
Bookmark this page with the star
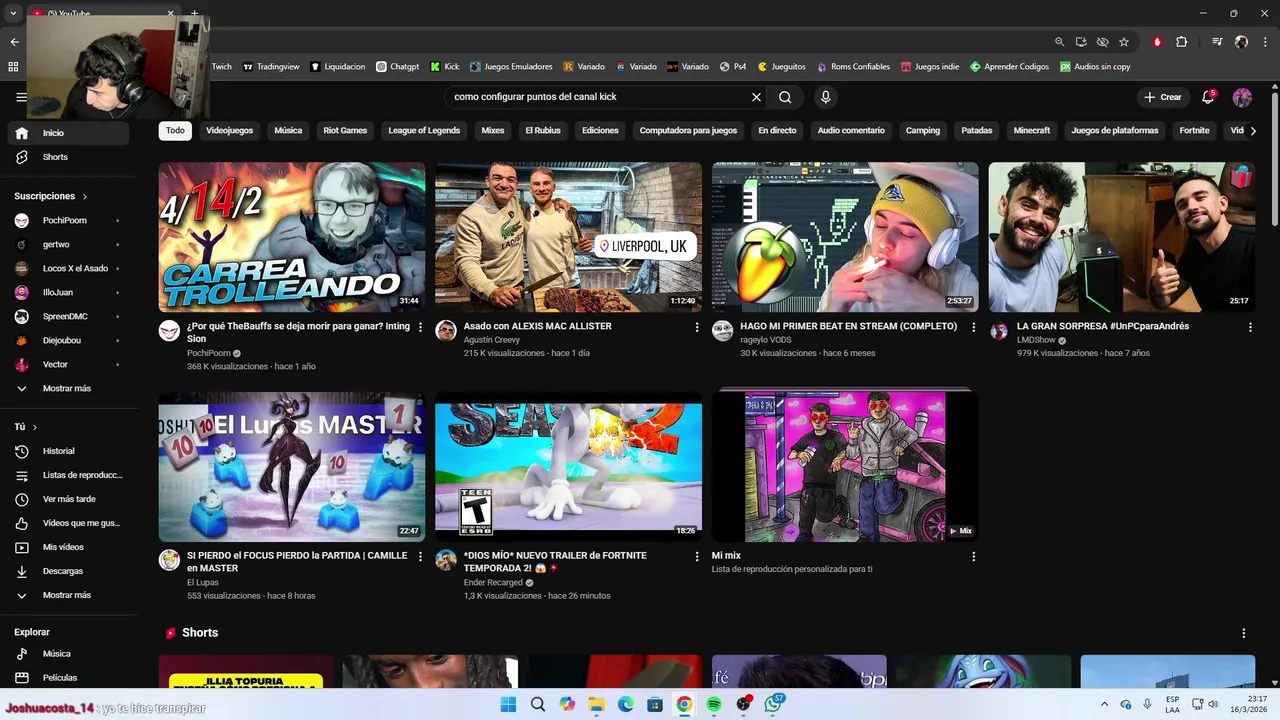point(1124,42)
